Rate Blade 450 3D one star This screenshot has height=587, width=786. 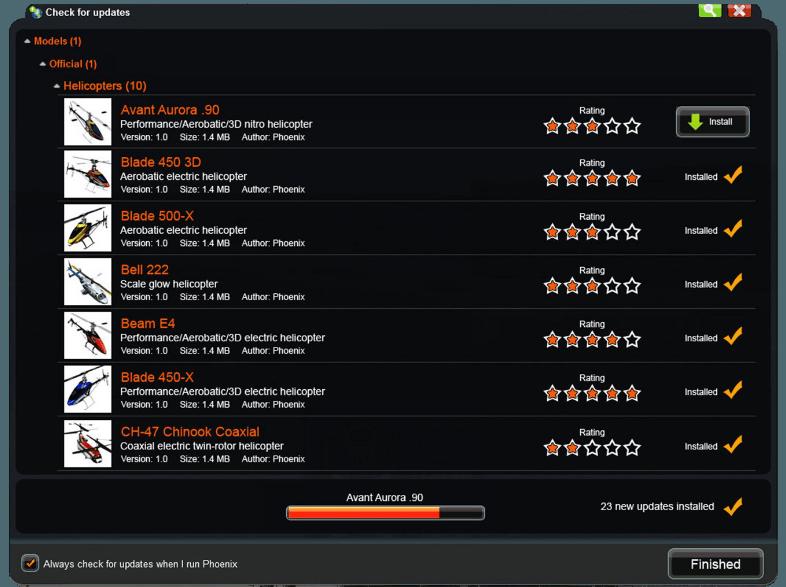tap(552, 178)
